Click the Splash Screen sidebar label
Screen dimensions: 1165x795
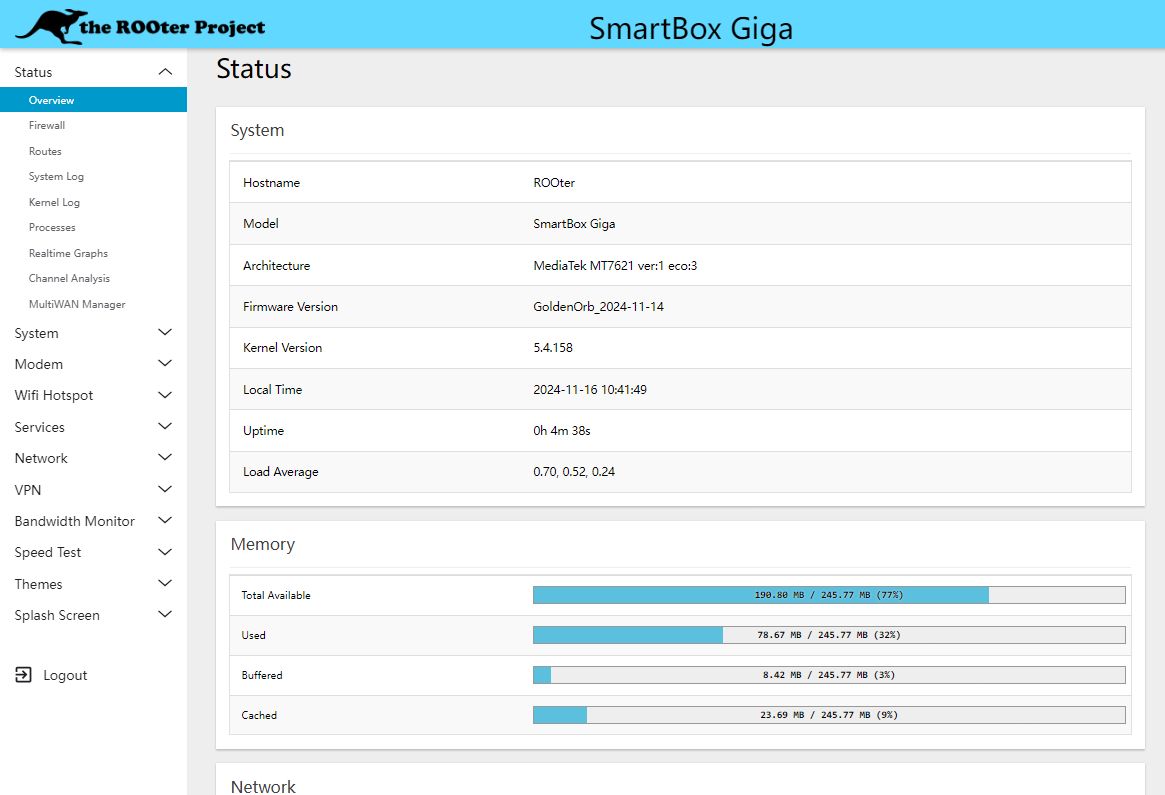click(x=57, y=615)
